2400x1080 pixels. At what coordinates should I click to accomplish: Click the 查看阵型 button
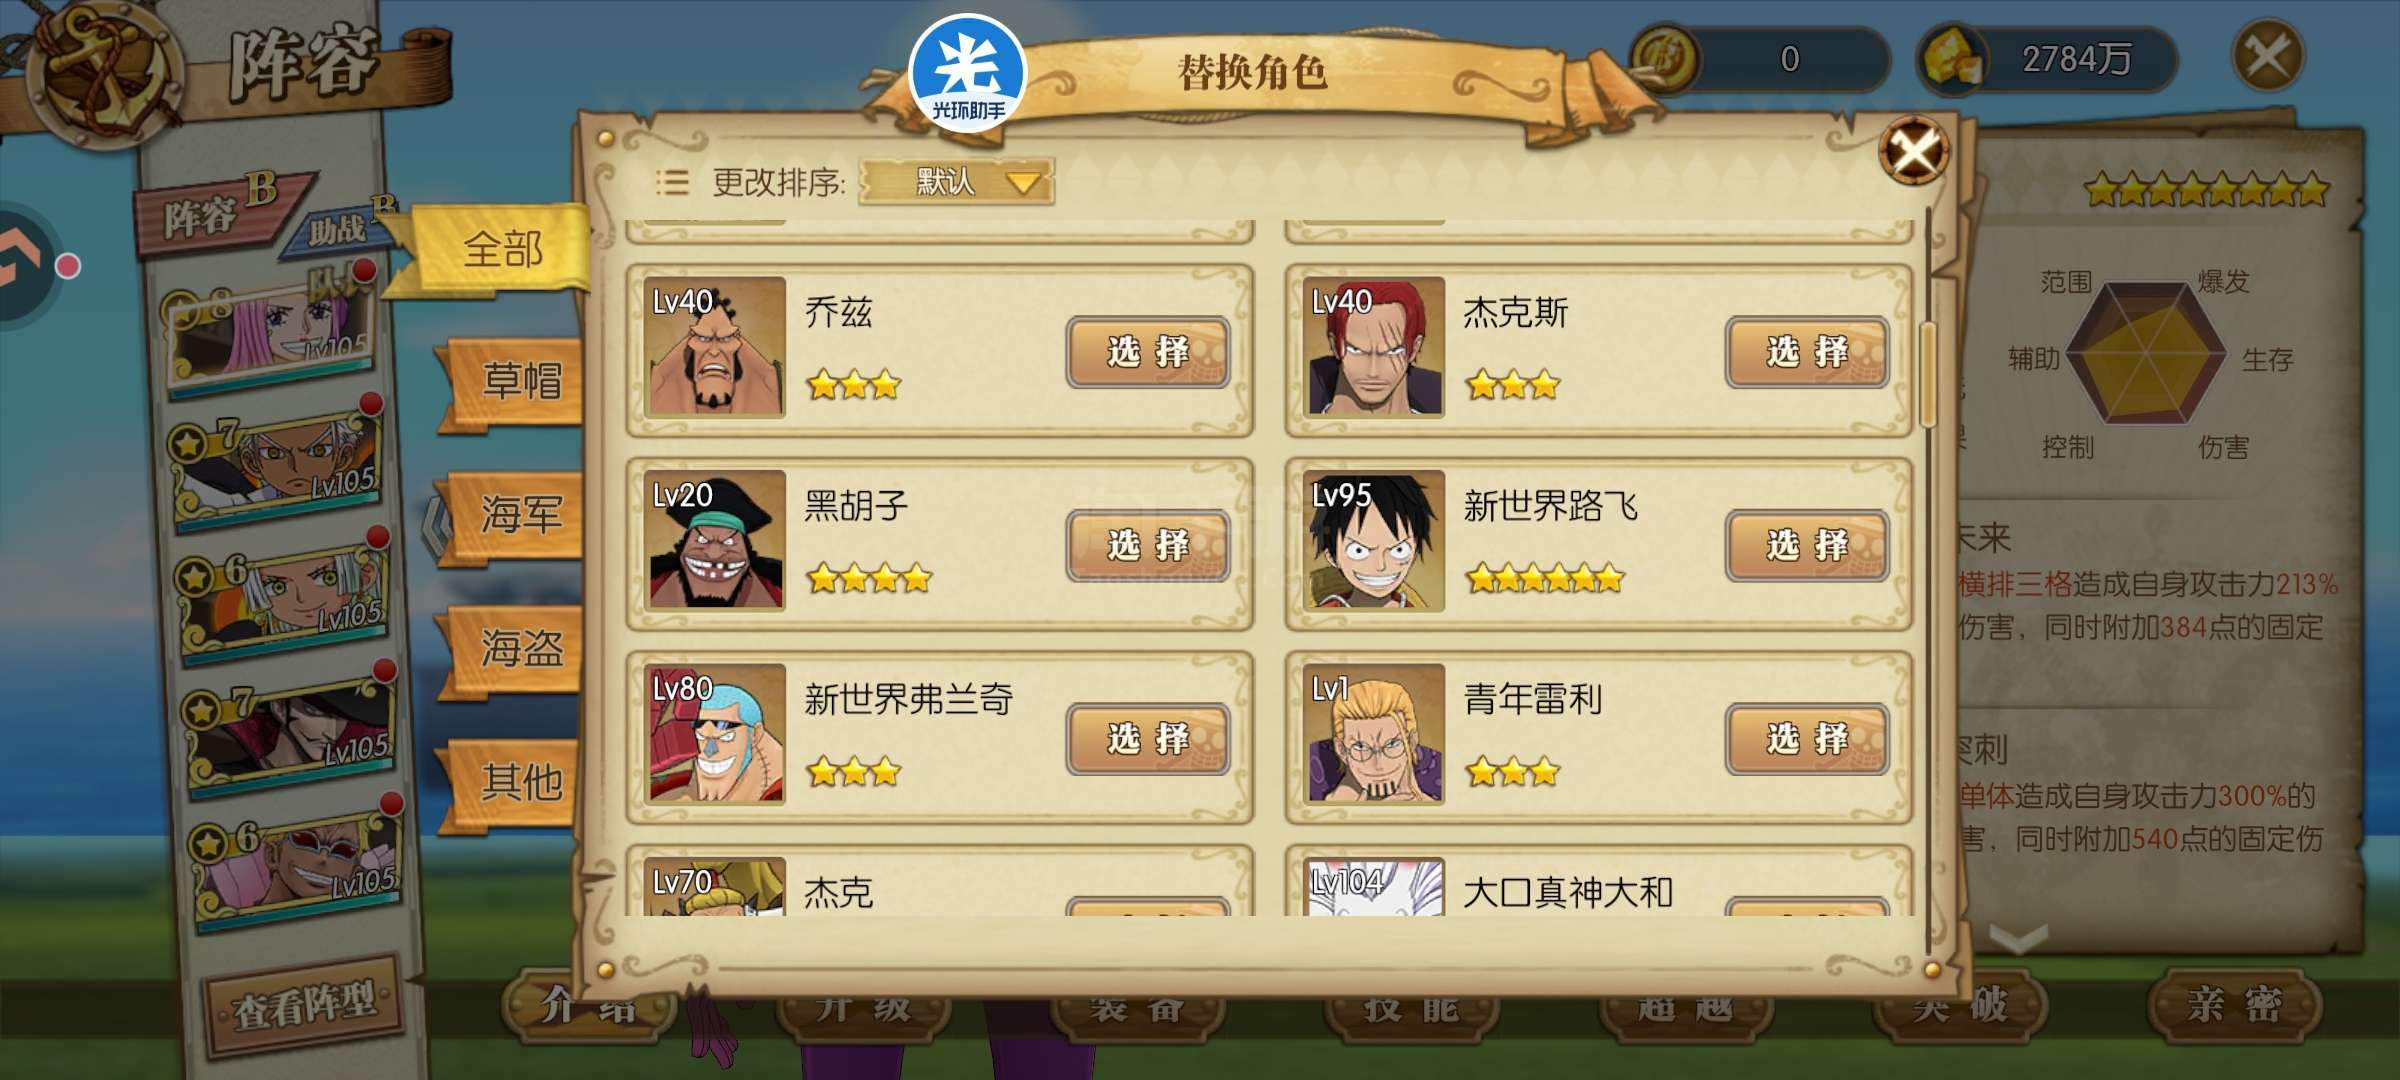305,1005
